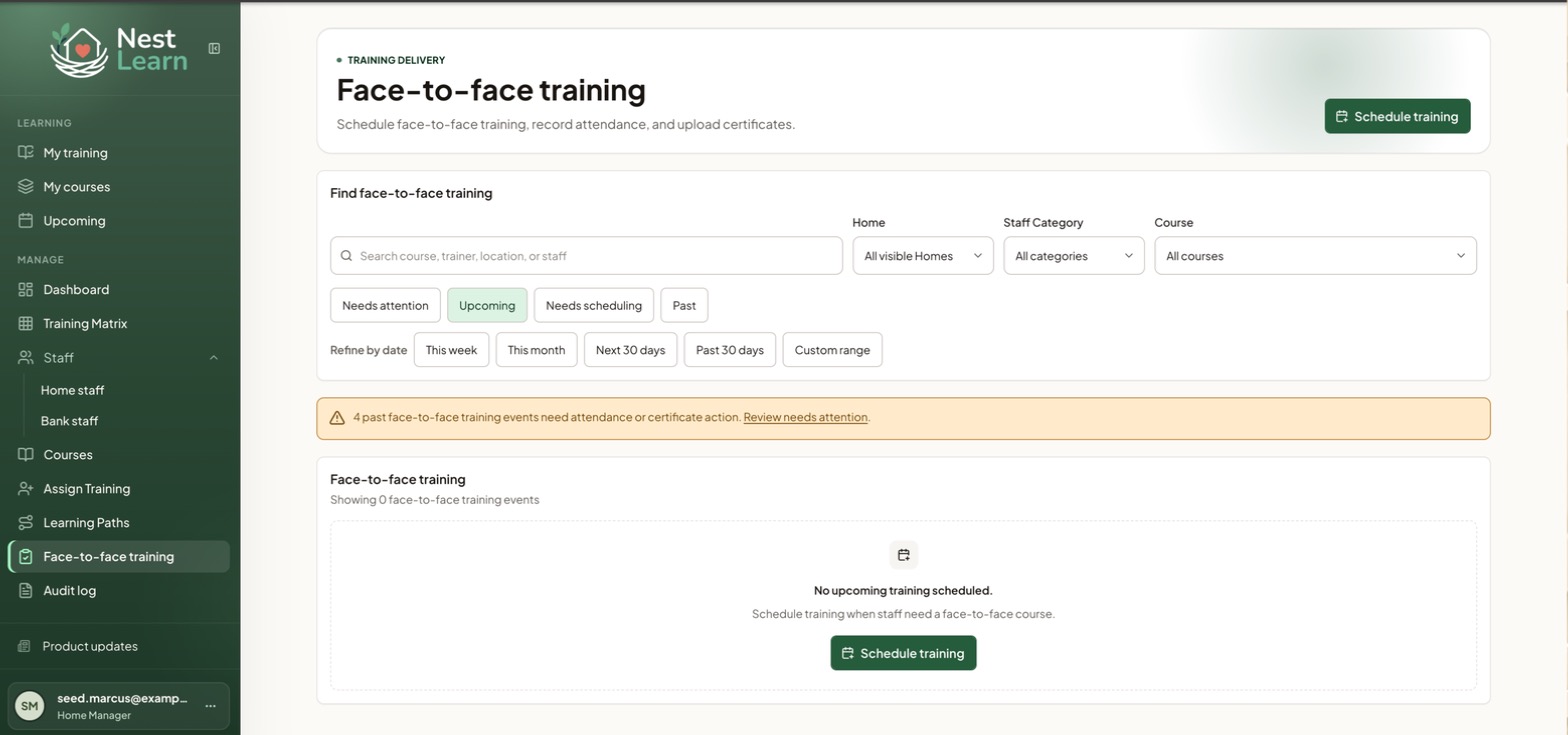The height and width of the screenshot is (735, 1568).
Task: Open the Audit log page
Action: (x=119, y=591)
